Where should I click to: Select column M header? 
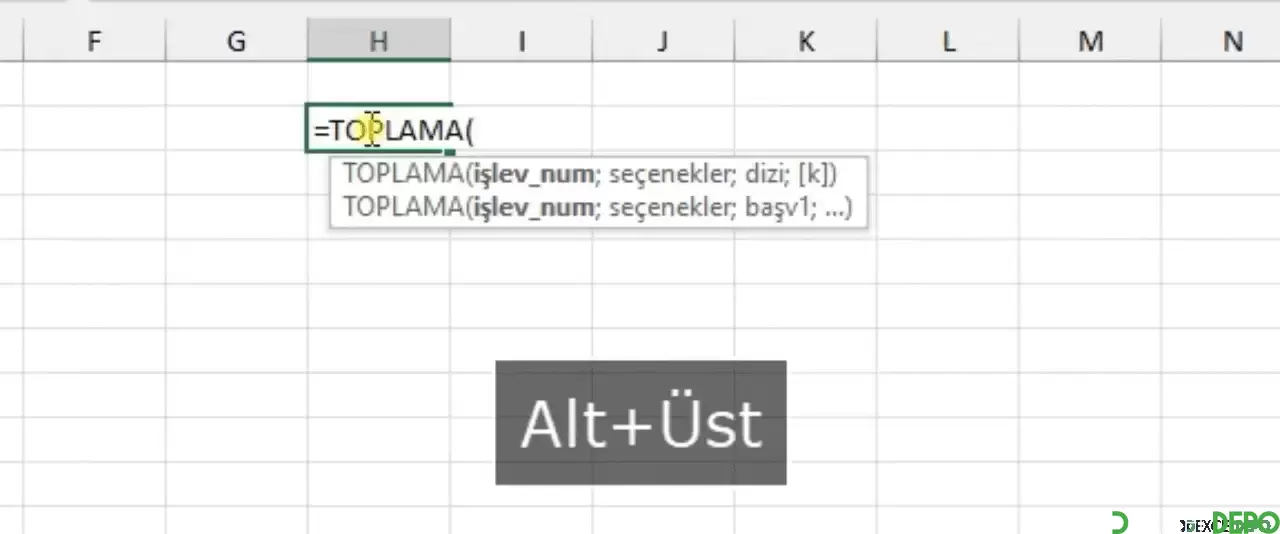[x=1090, y=41]
